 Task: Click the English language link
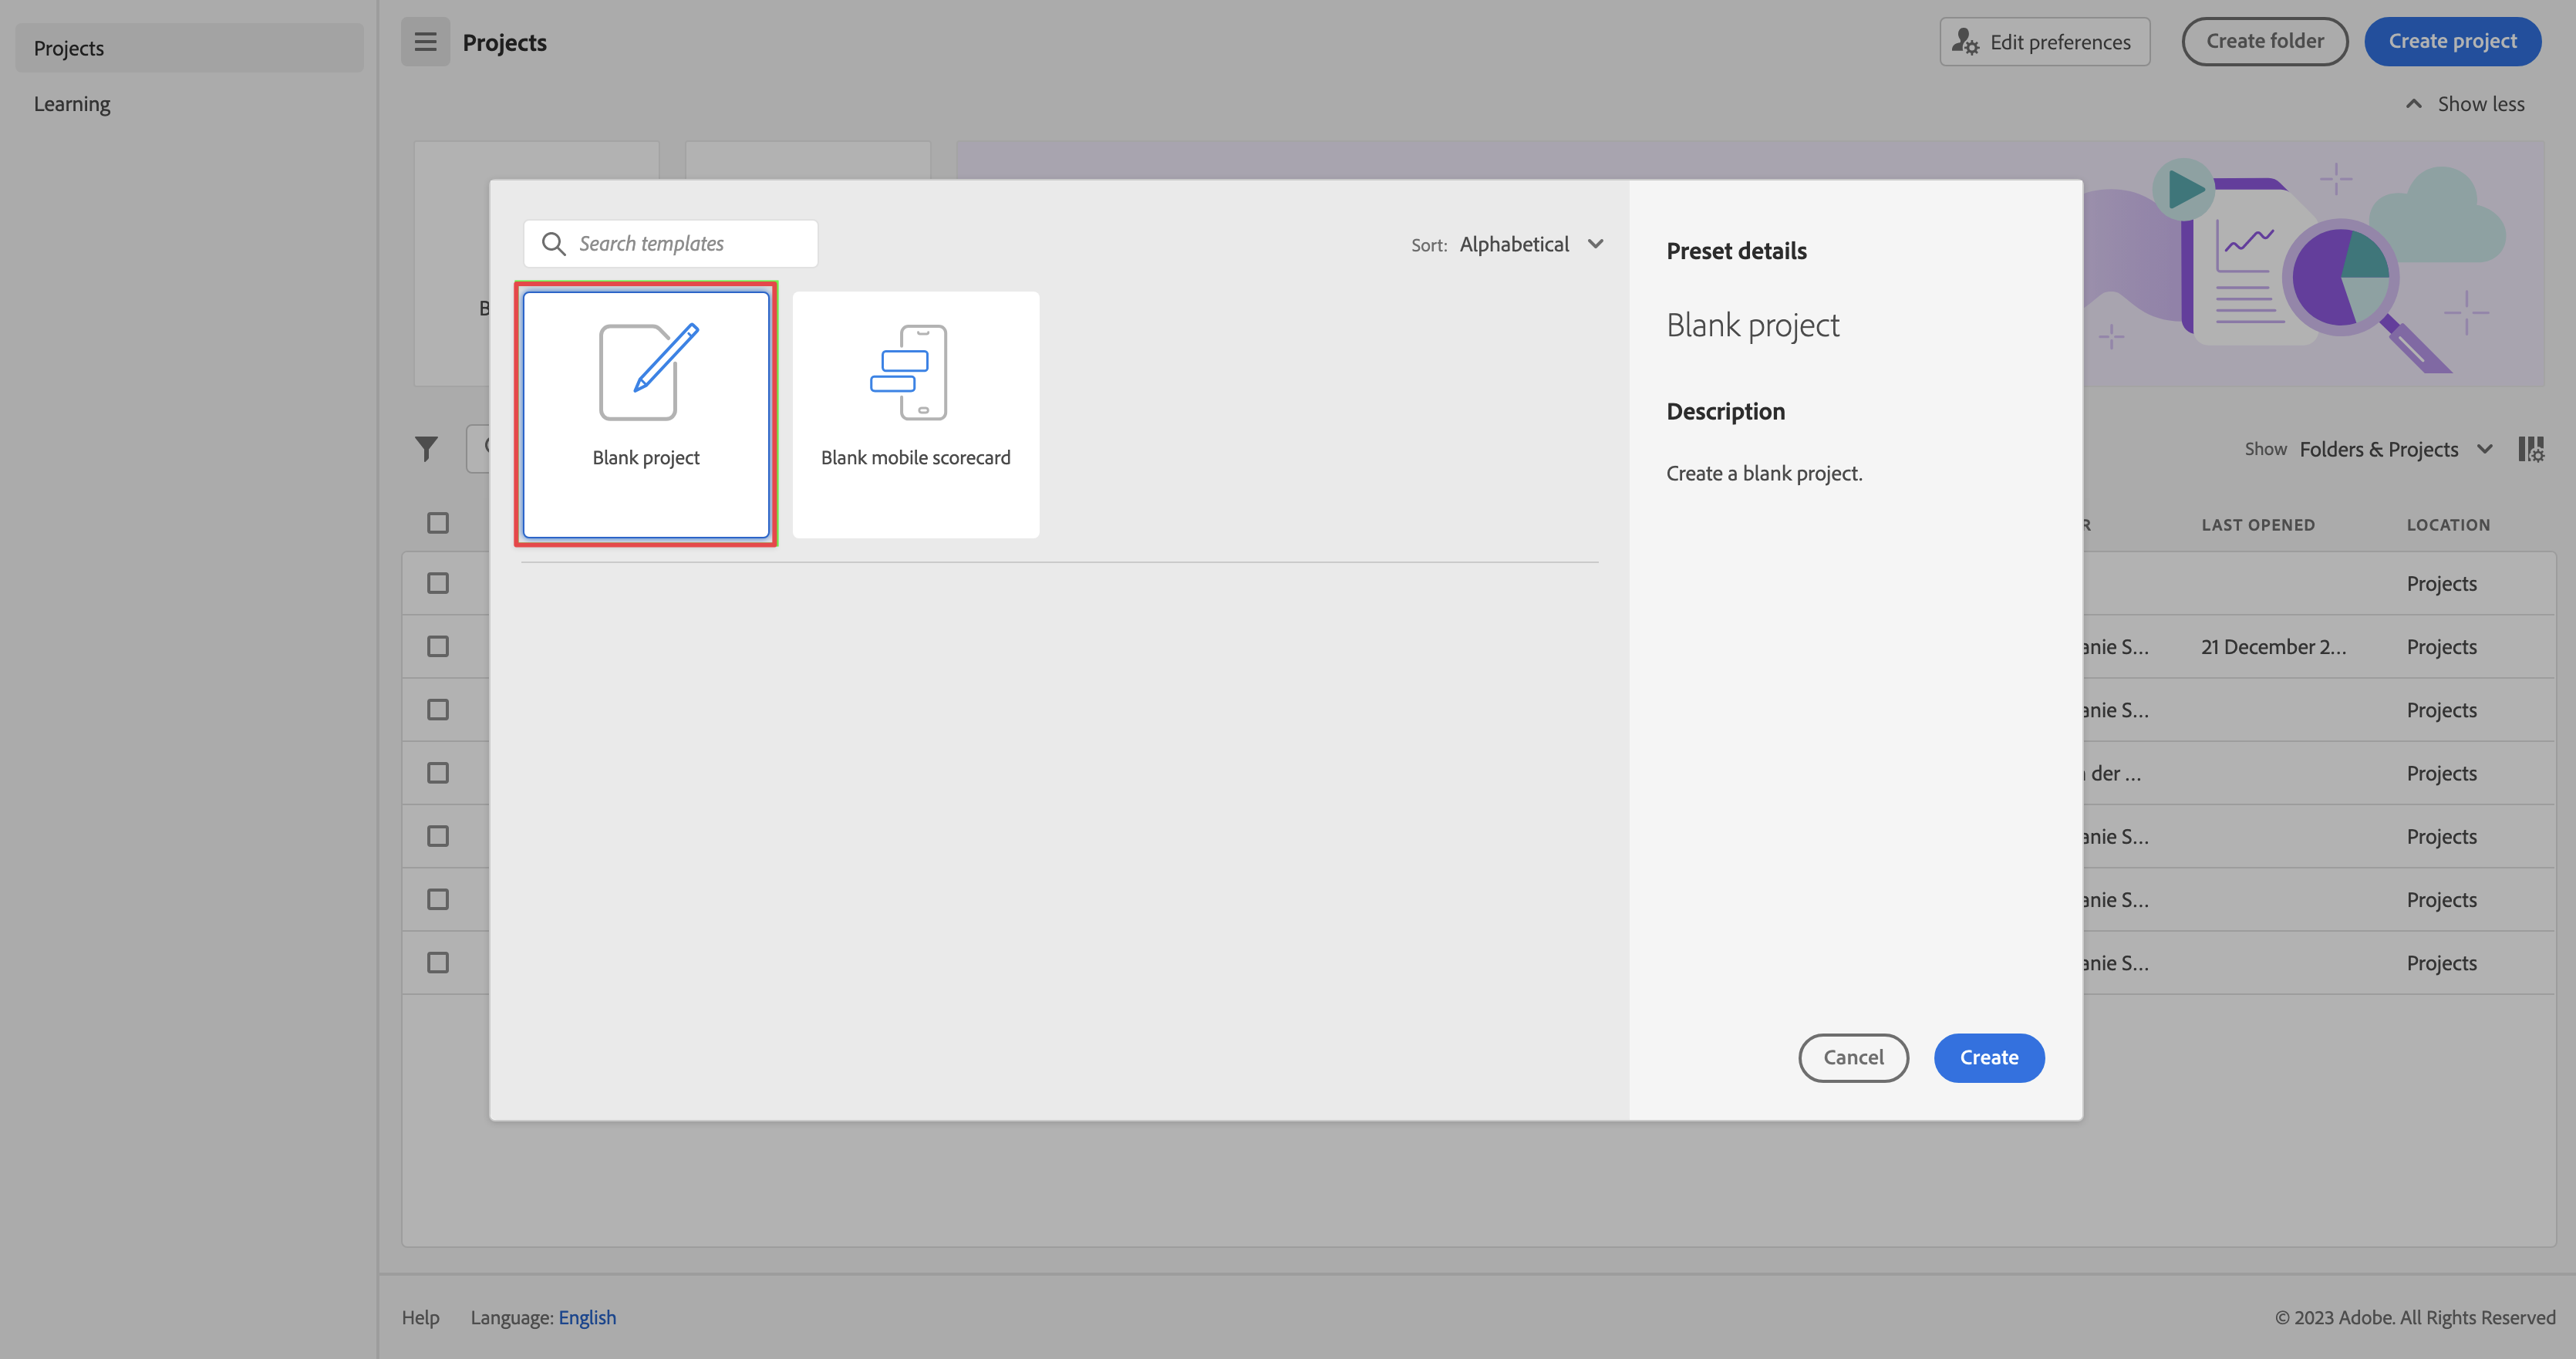587,1318
